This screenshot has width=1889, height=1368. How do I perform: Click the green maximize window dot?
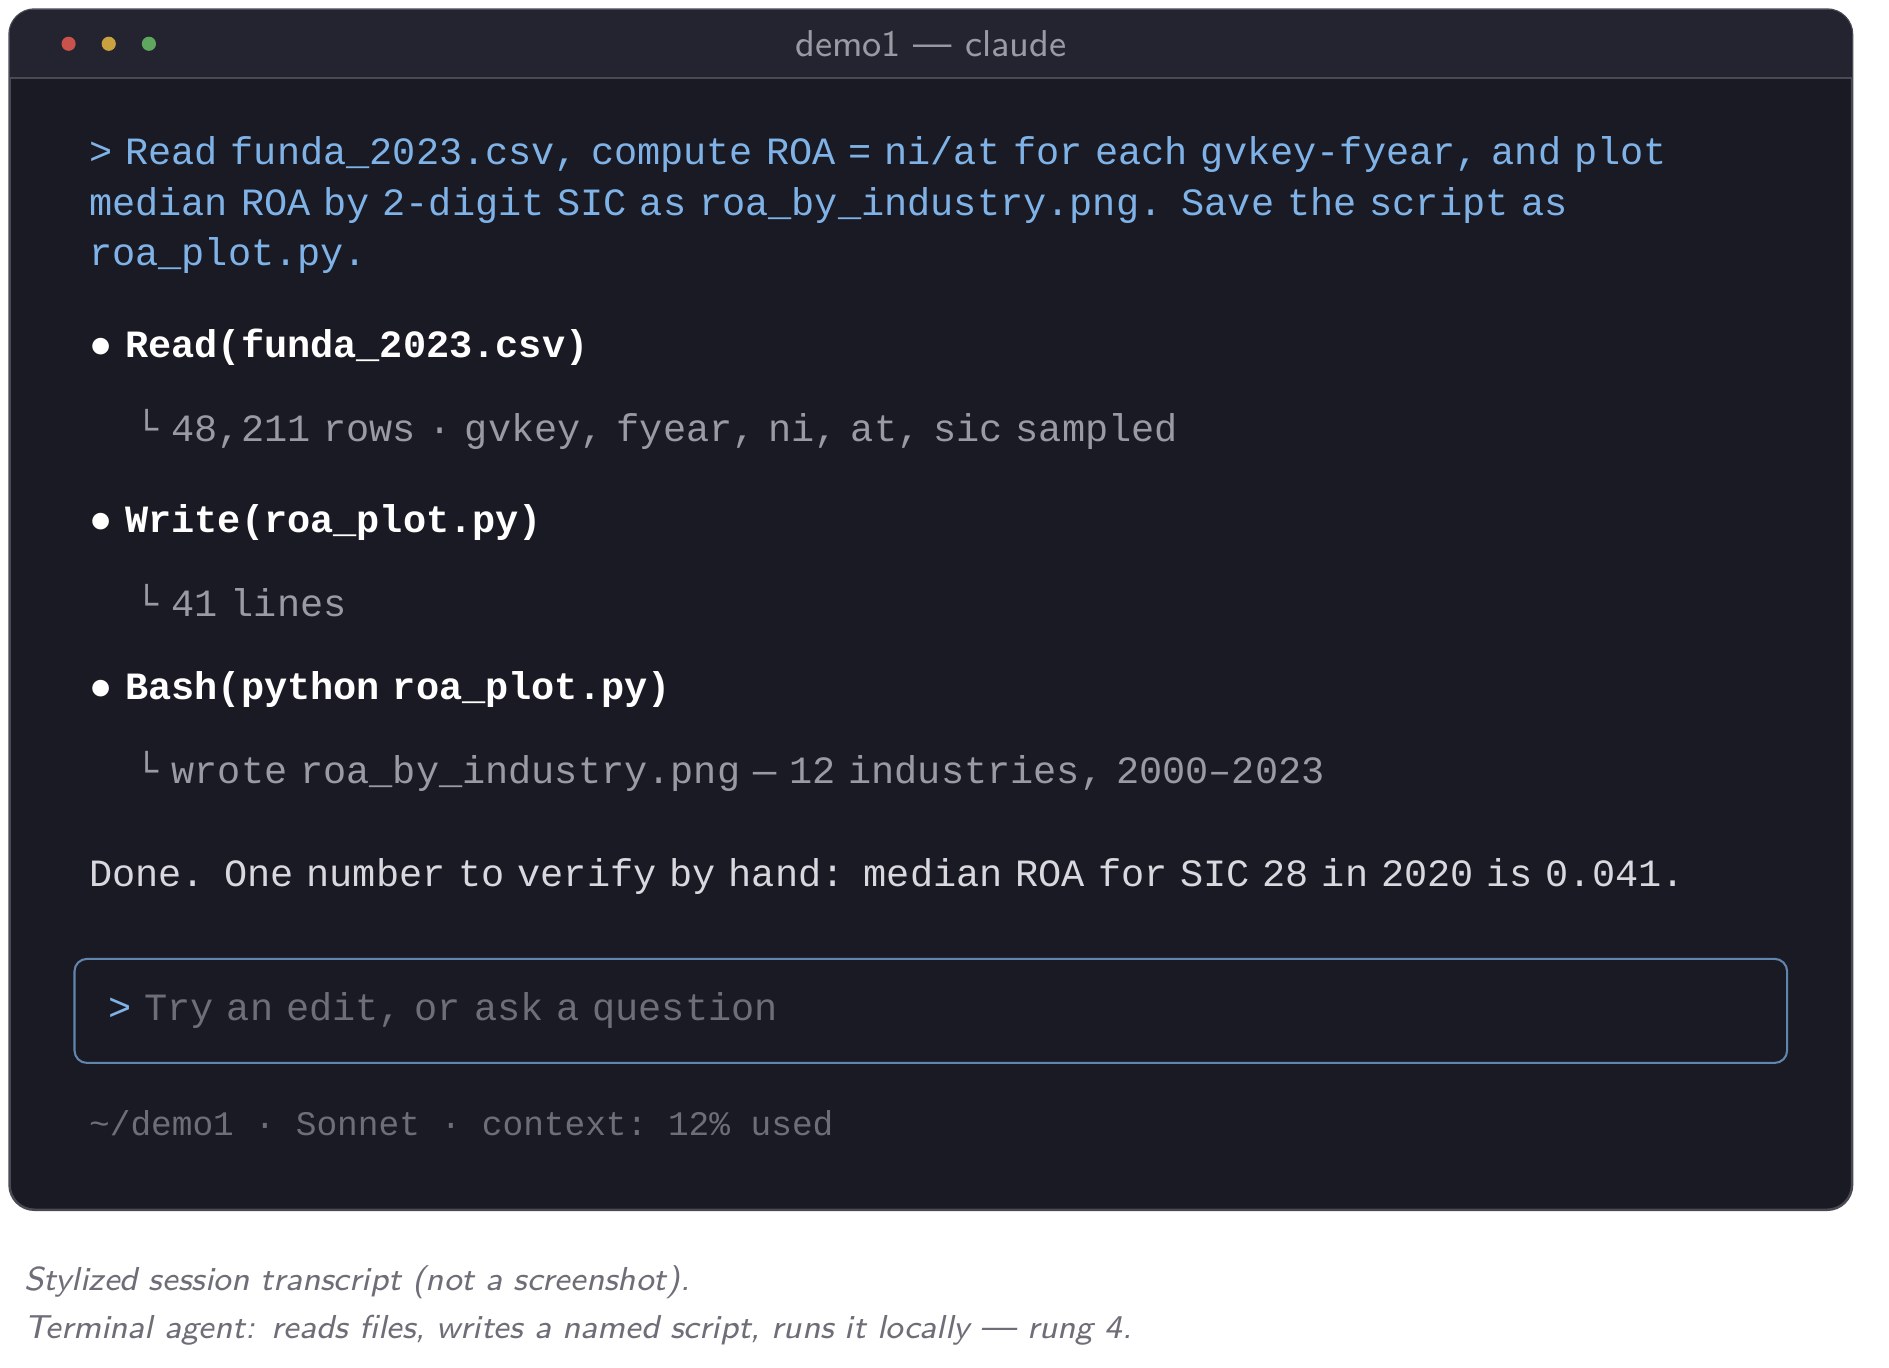pos(149,44)
